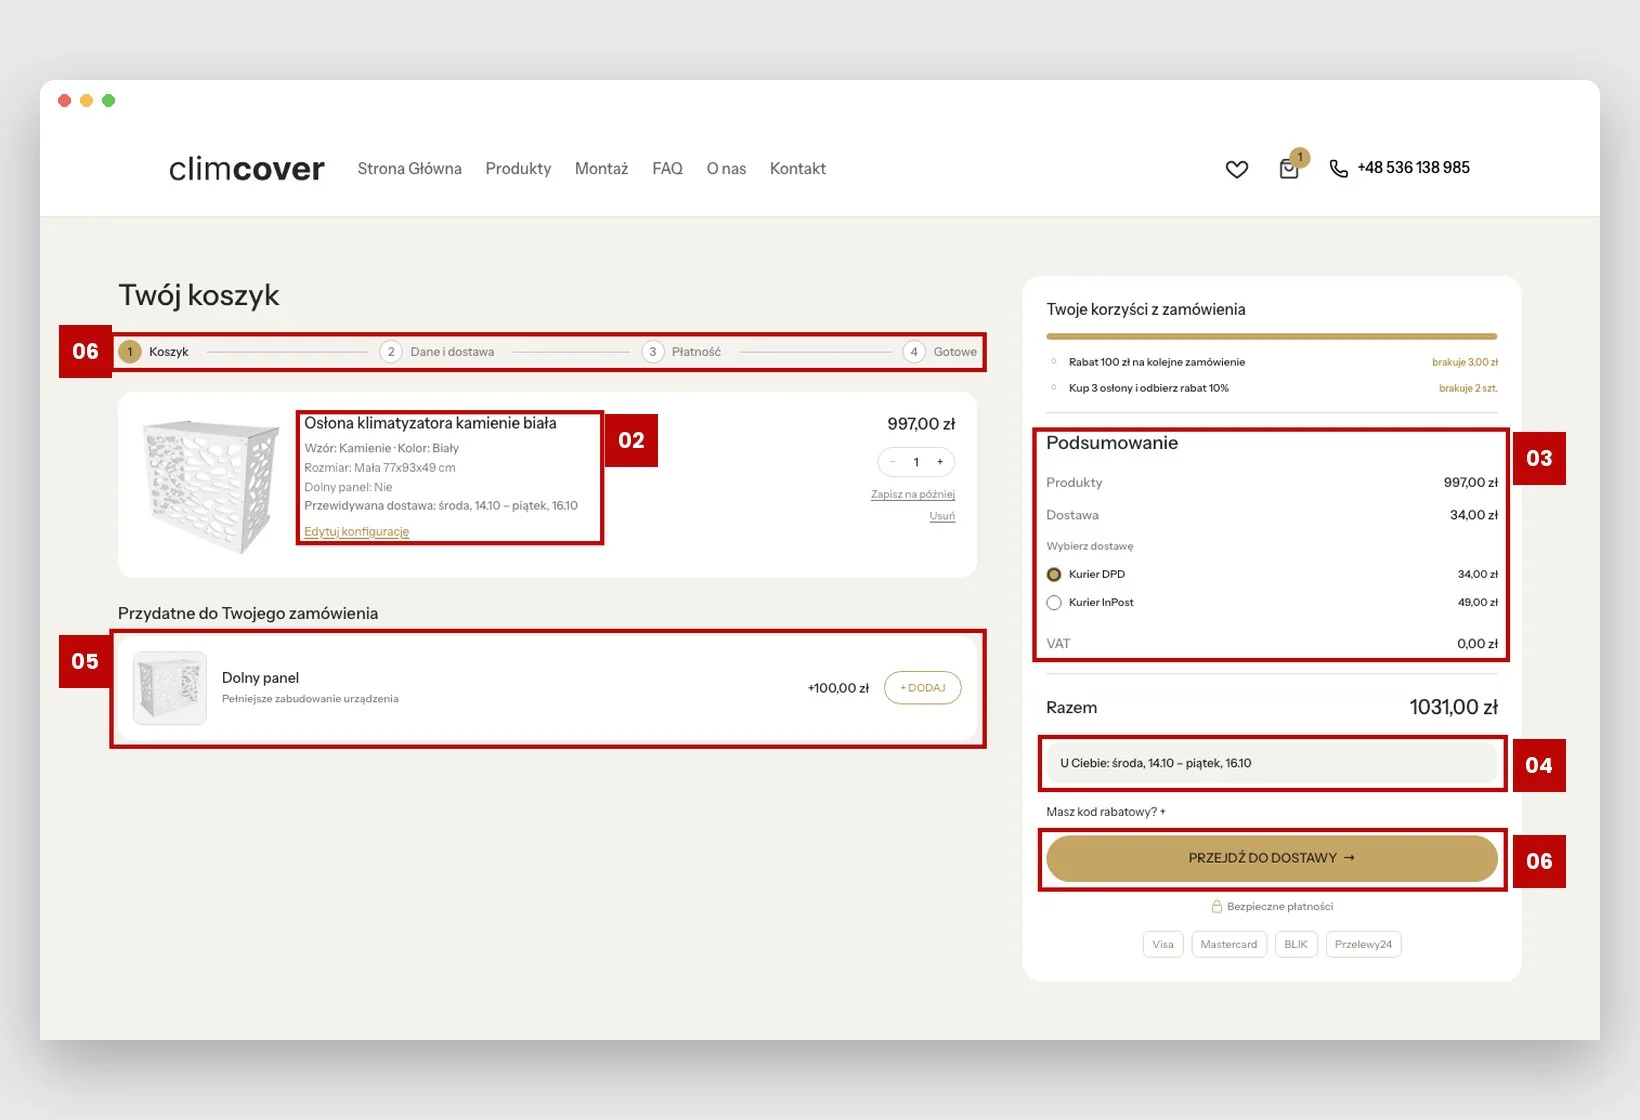Click the Rabat 100 zł na kolejne zamówienie text
The width and height of the screenshot is (1640, 1120).
pos(1157,362)
